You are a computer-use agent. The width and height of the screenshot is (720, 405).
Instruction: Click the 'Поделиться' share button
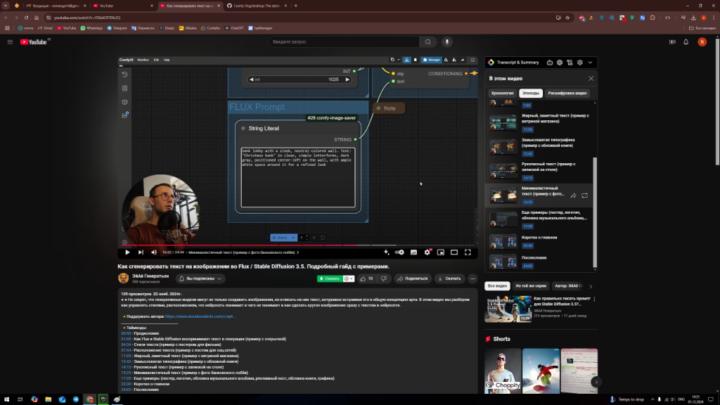coord(412,279)
